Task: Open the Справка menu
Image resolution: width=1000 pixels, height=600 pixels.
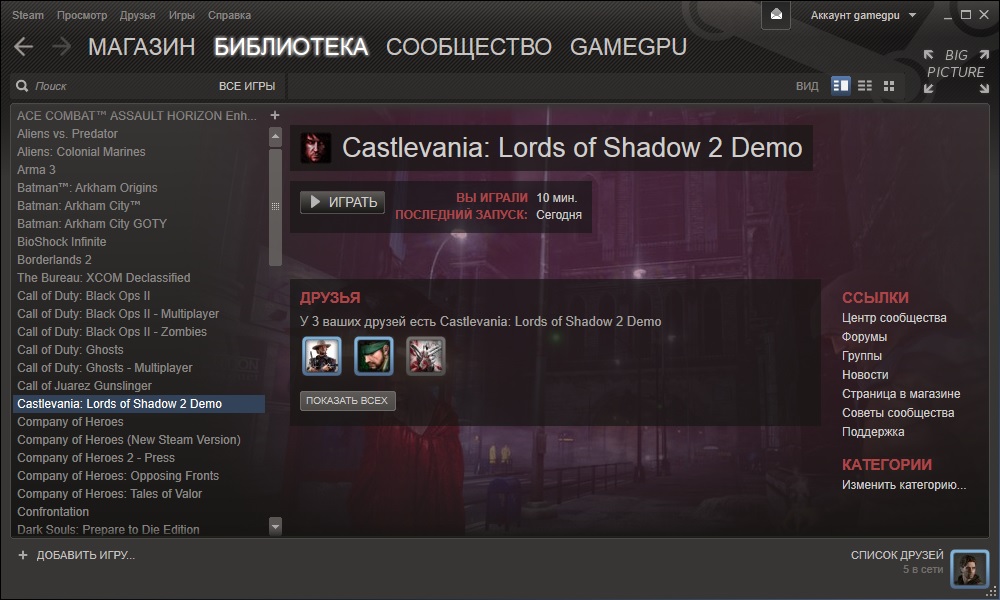Action: [229, 15]
